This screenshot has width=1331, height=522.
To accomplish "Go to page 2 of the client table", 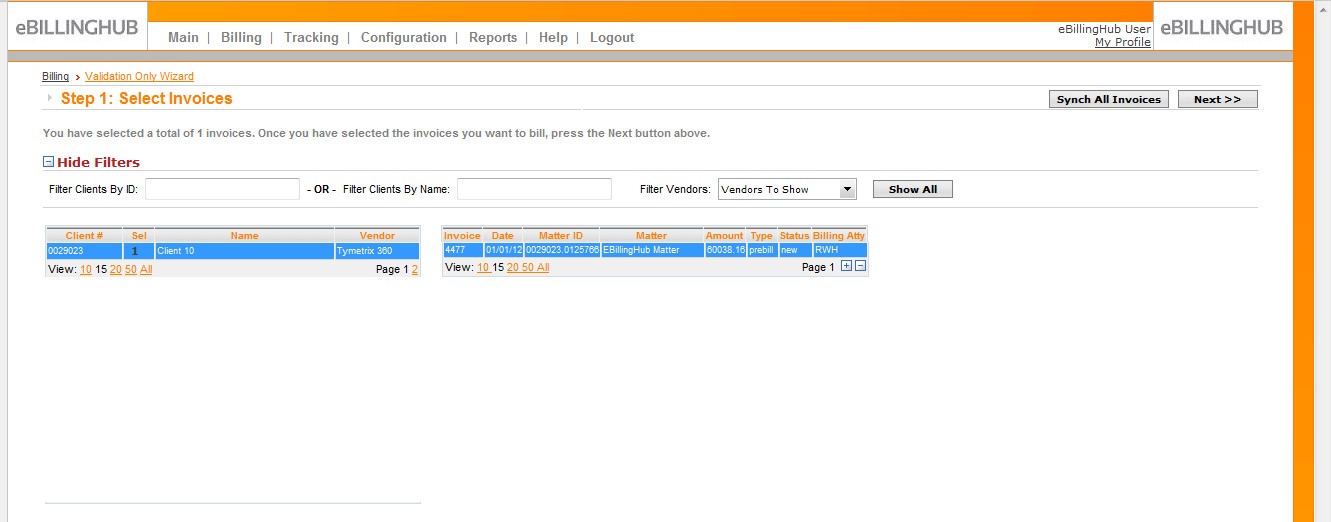I will pyautogui.click(x=415, y=270).
